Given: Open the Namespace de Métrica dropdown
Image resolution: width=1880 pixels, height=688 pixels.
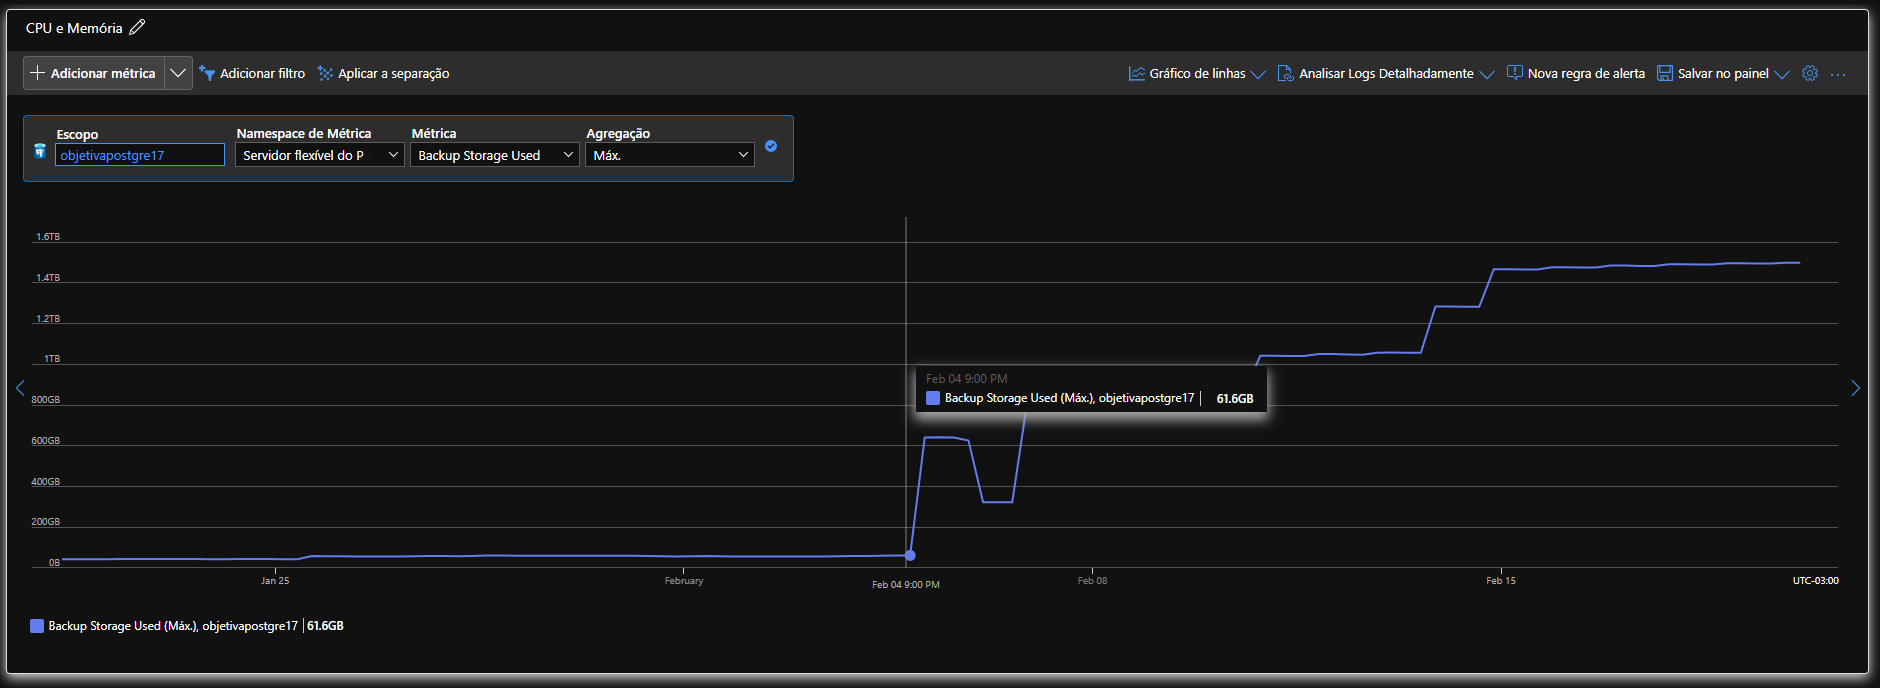Looking at the screenshot, I should coord(320,155).
